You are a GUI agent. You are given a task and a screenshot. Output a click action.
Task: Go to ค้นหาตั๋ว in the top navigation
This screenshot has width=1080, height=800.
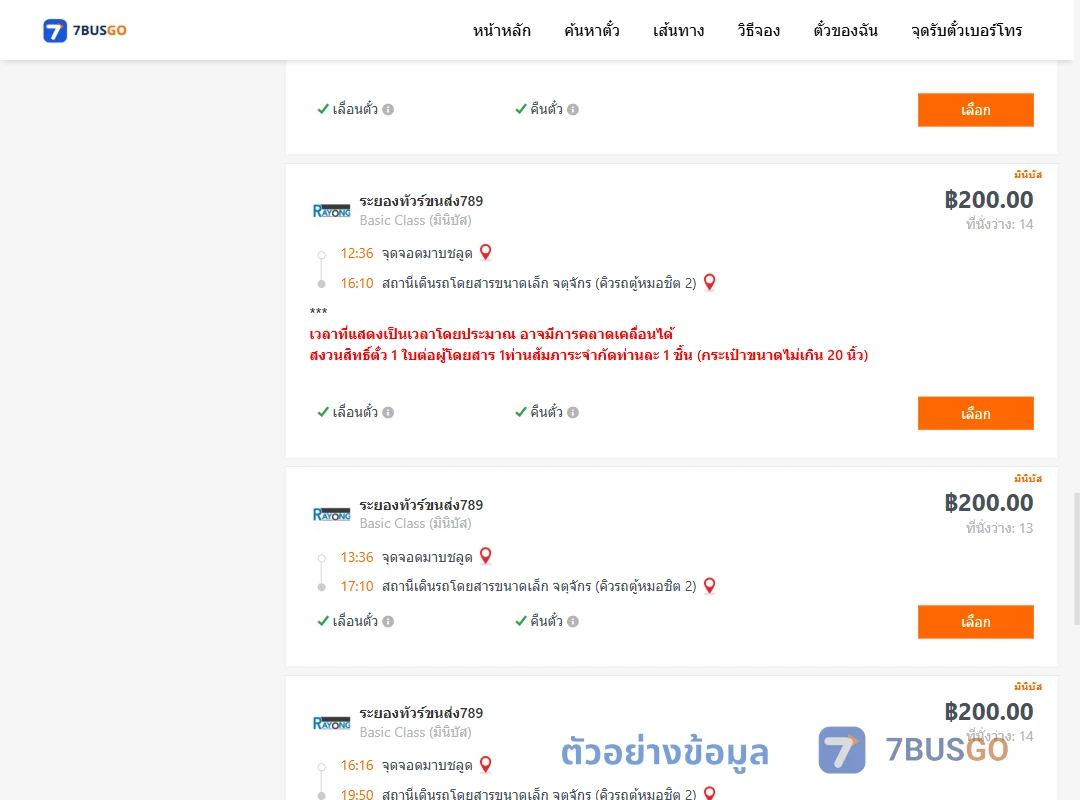[592, 31]
